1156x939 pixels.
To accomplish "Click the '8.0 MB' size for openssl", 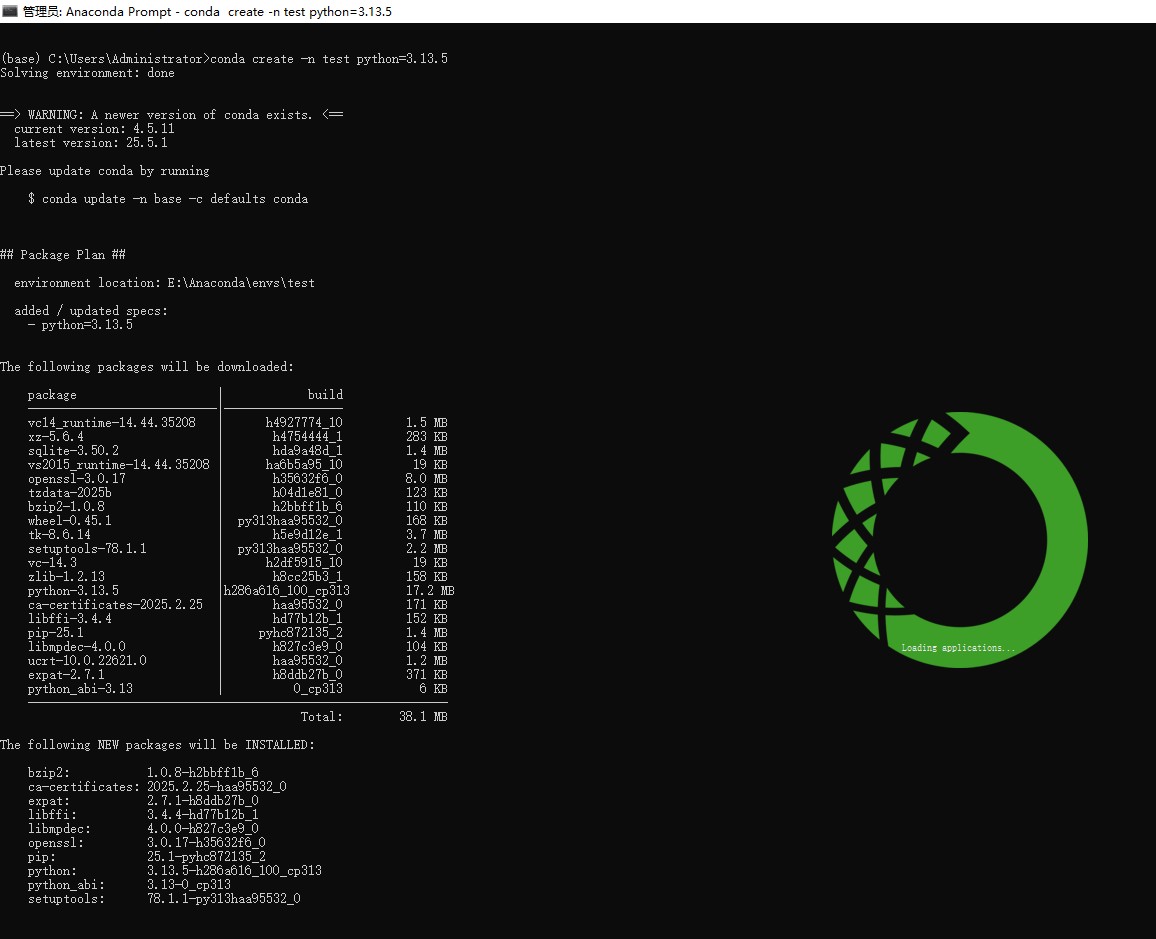I will point(426,479).
